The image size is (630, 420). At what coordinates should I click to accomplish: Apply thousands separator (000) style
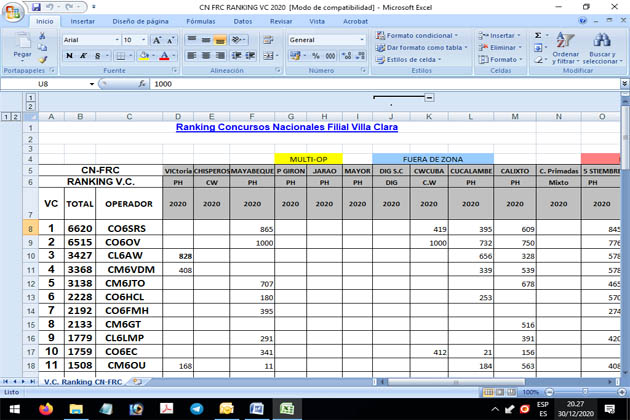coord(330,55)
